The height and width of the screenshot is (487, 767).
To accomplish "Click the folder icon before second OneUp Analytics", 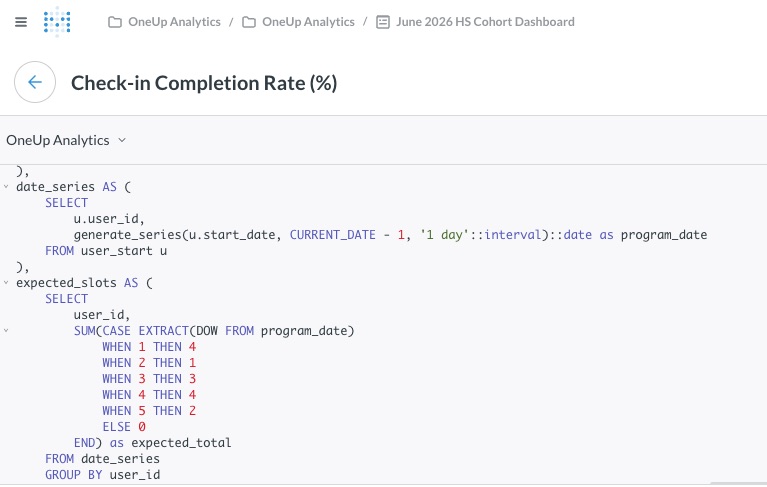I will (x=249, y=22).
